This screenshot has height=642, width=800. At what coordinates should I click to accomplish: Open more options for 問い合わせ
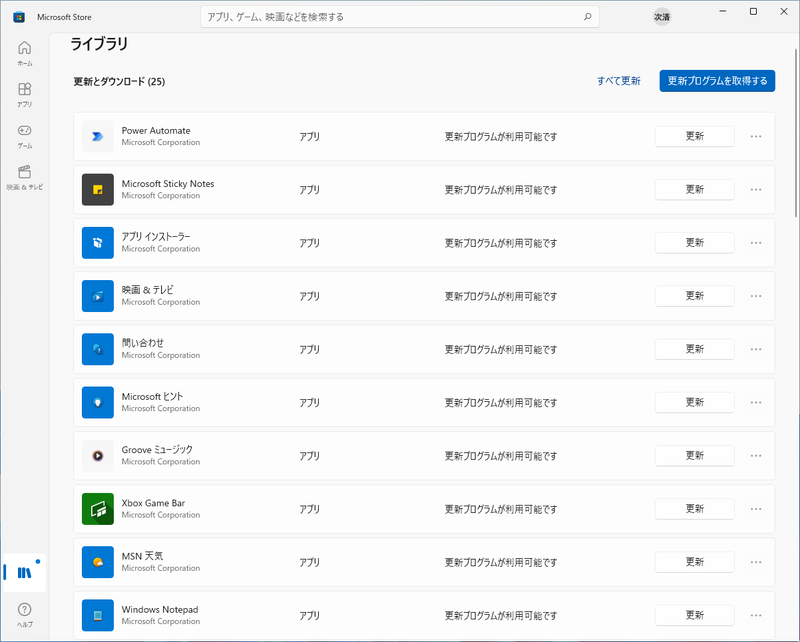coord(756,349)
